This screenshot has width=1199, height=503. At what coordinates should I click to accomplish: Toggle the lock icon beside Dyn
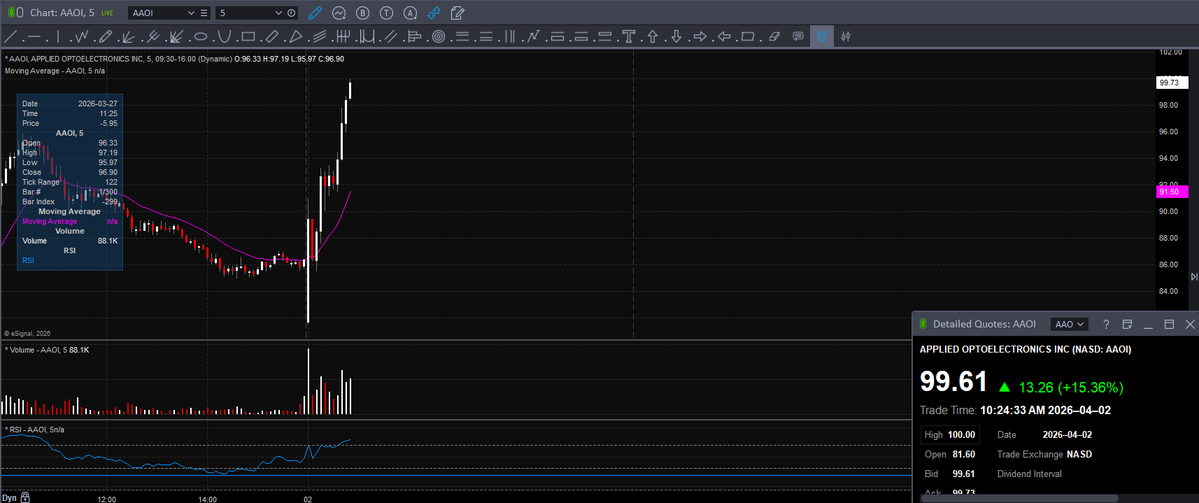[x=25, y=497]
